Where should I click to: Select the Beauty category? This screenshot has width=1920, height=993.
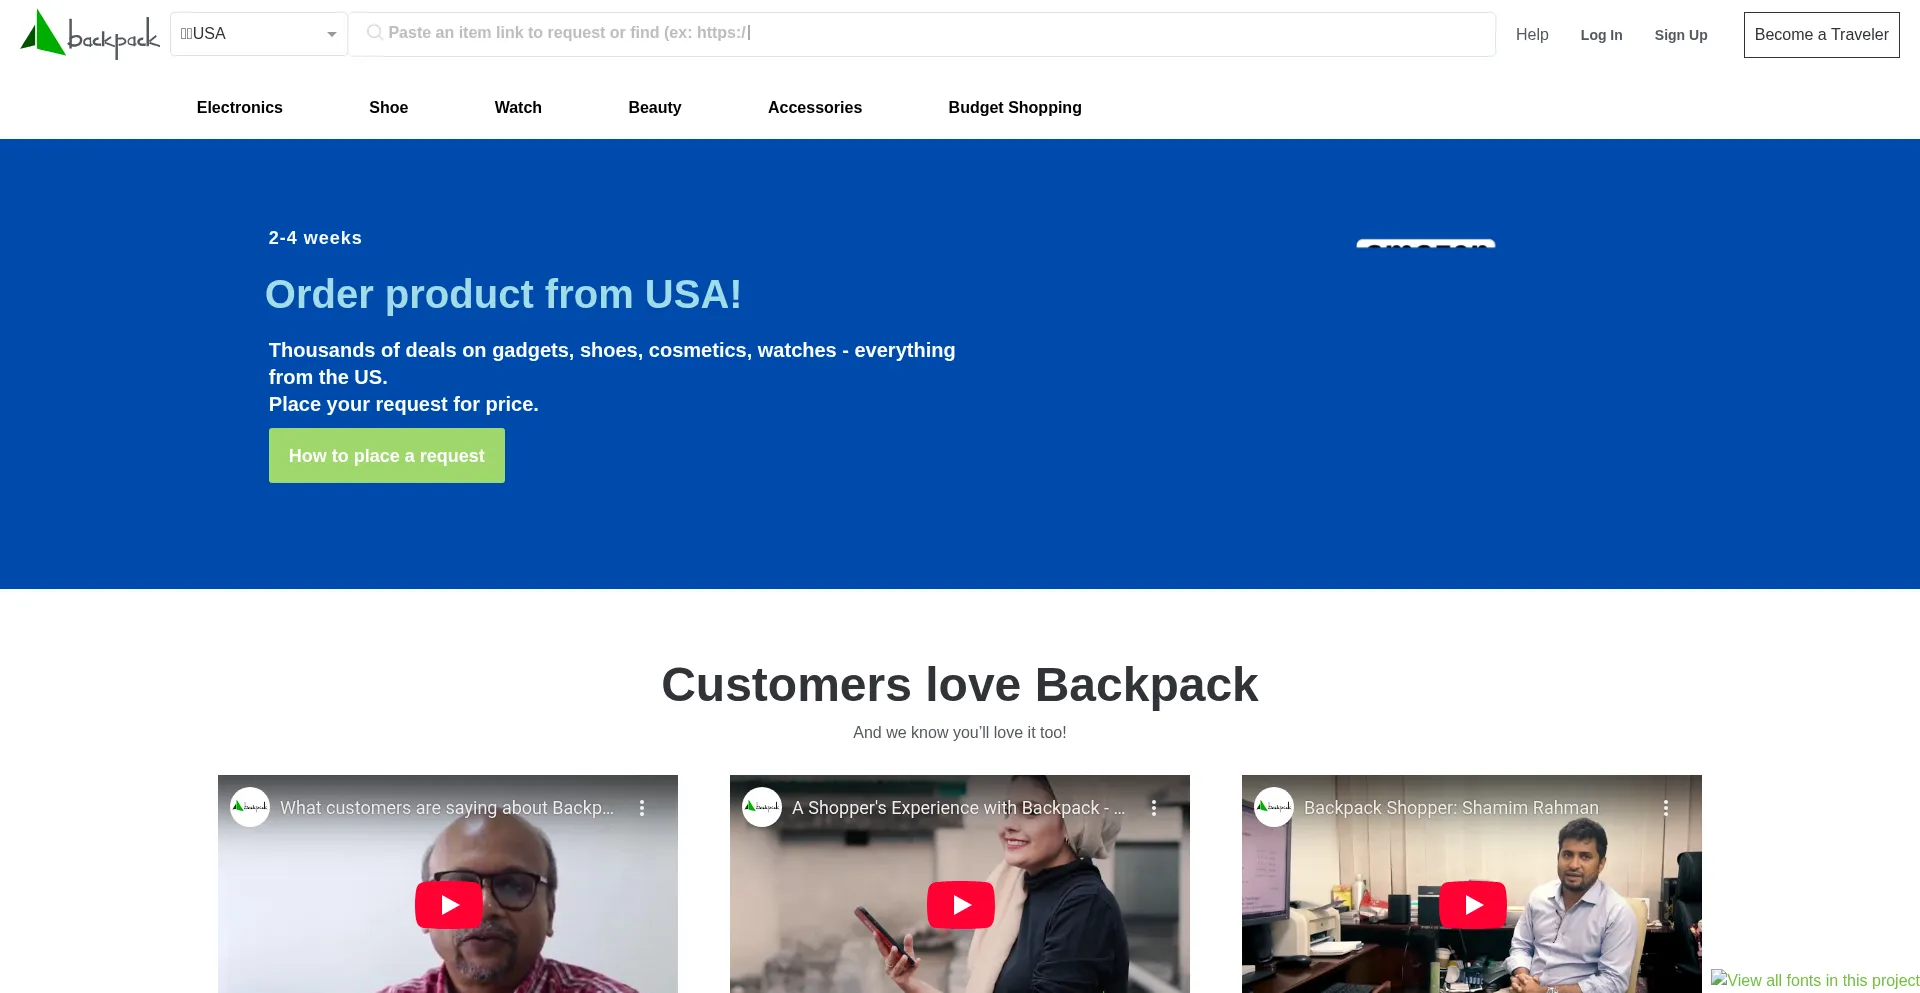point(655,107)
